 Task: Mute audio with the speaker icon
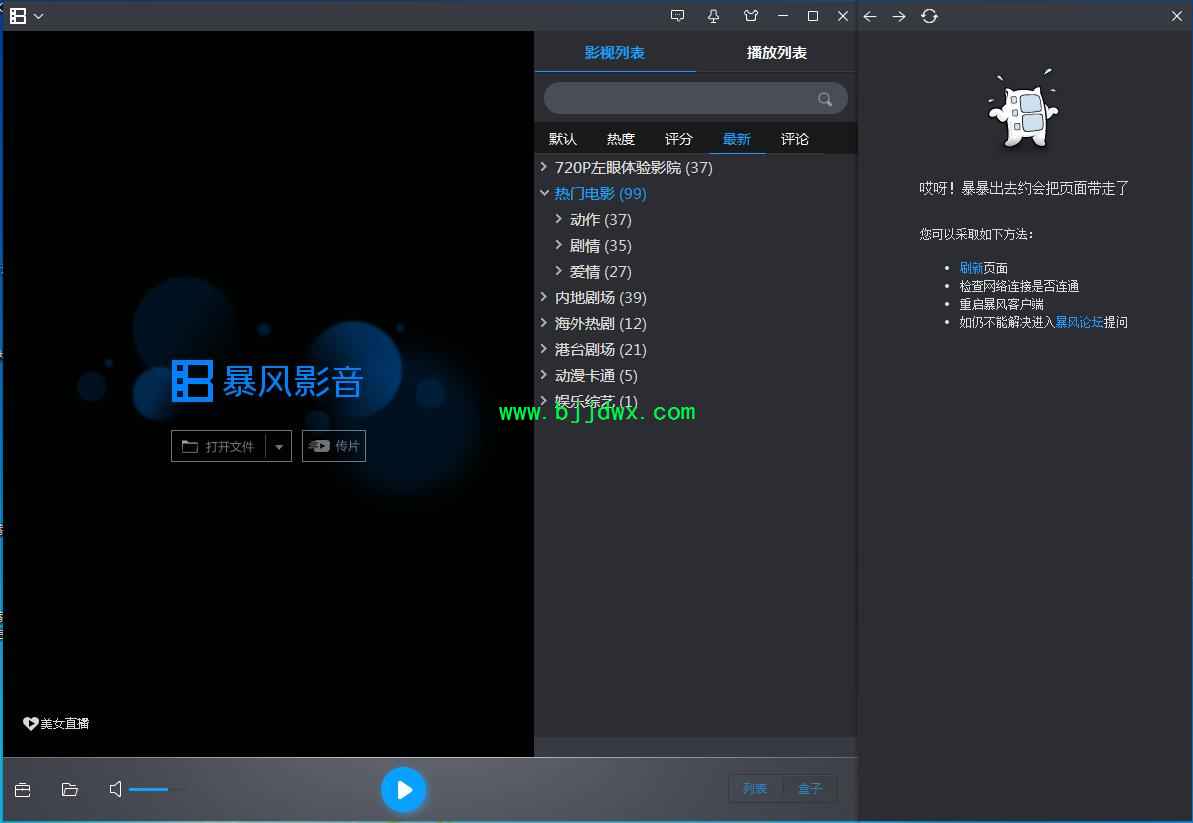116,790
